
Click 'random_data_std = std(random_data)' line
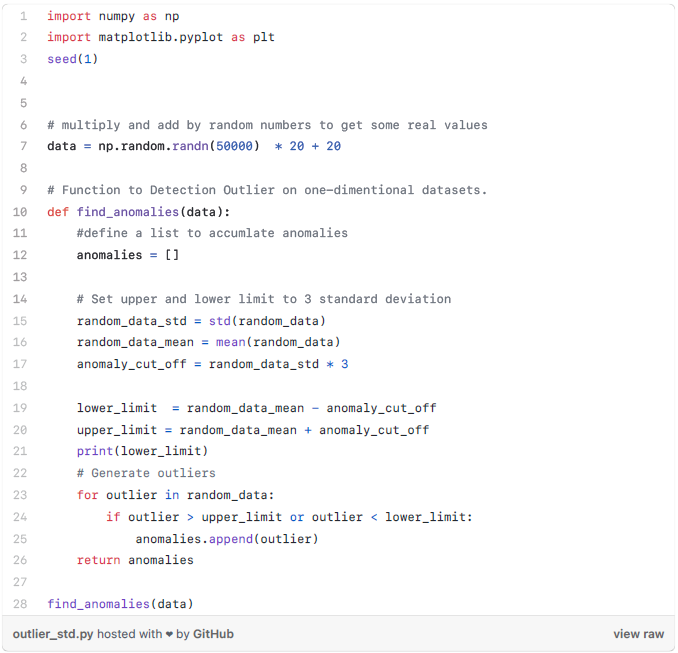pos(201,321)
